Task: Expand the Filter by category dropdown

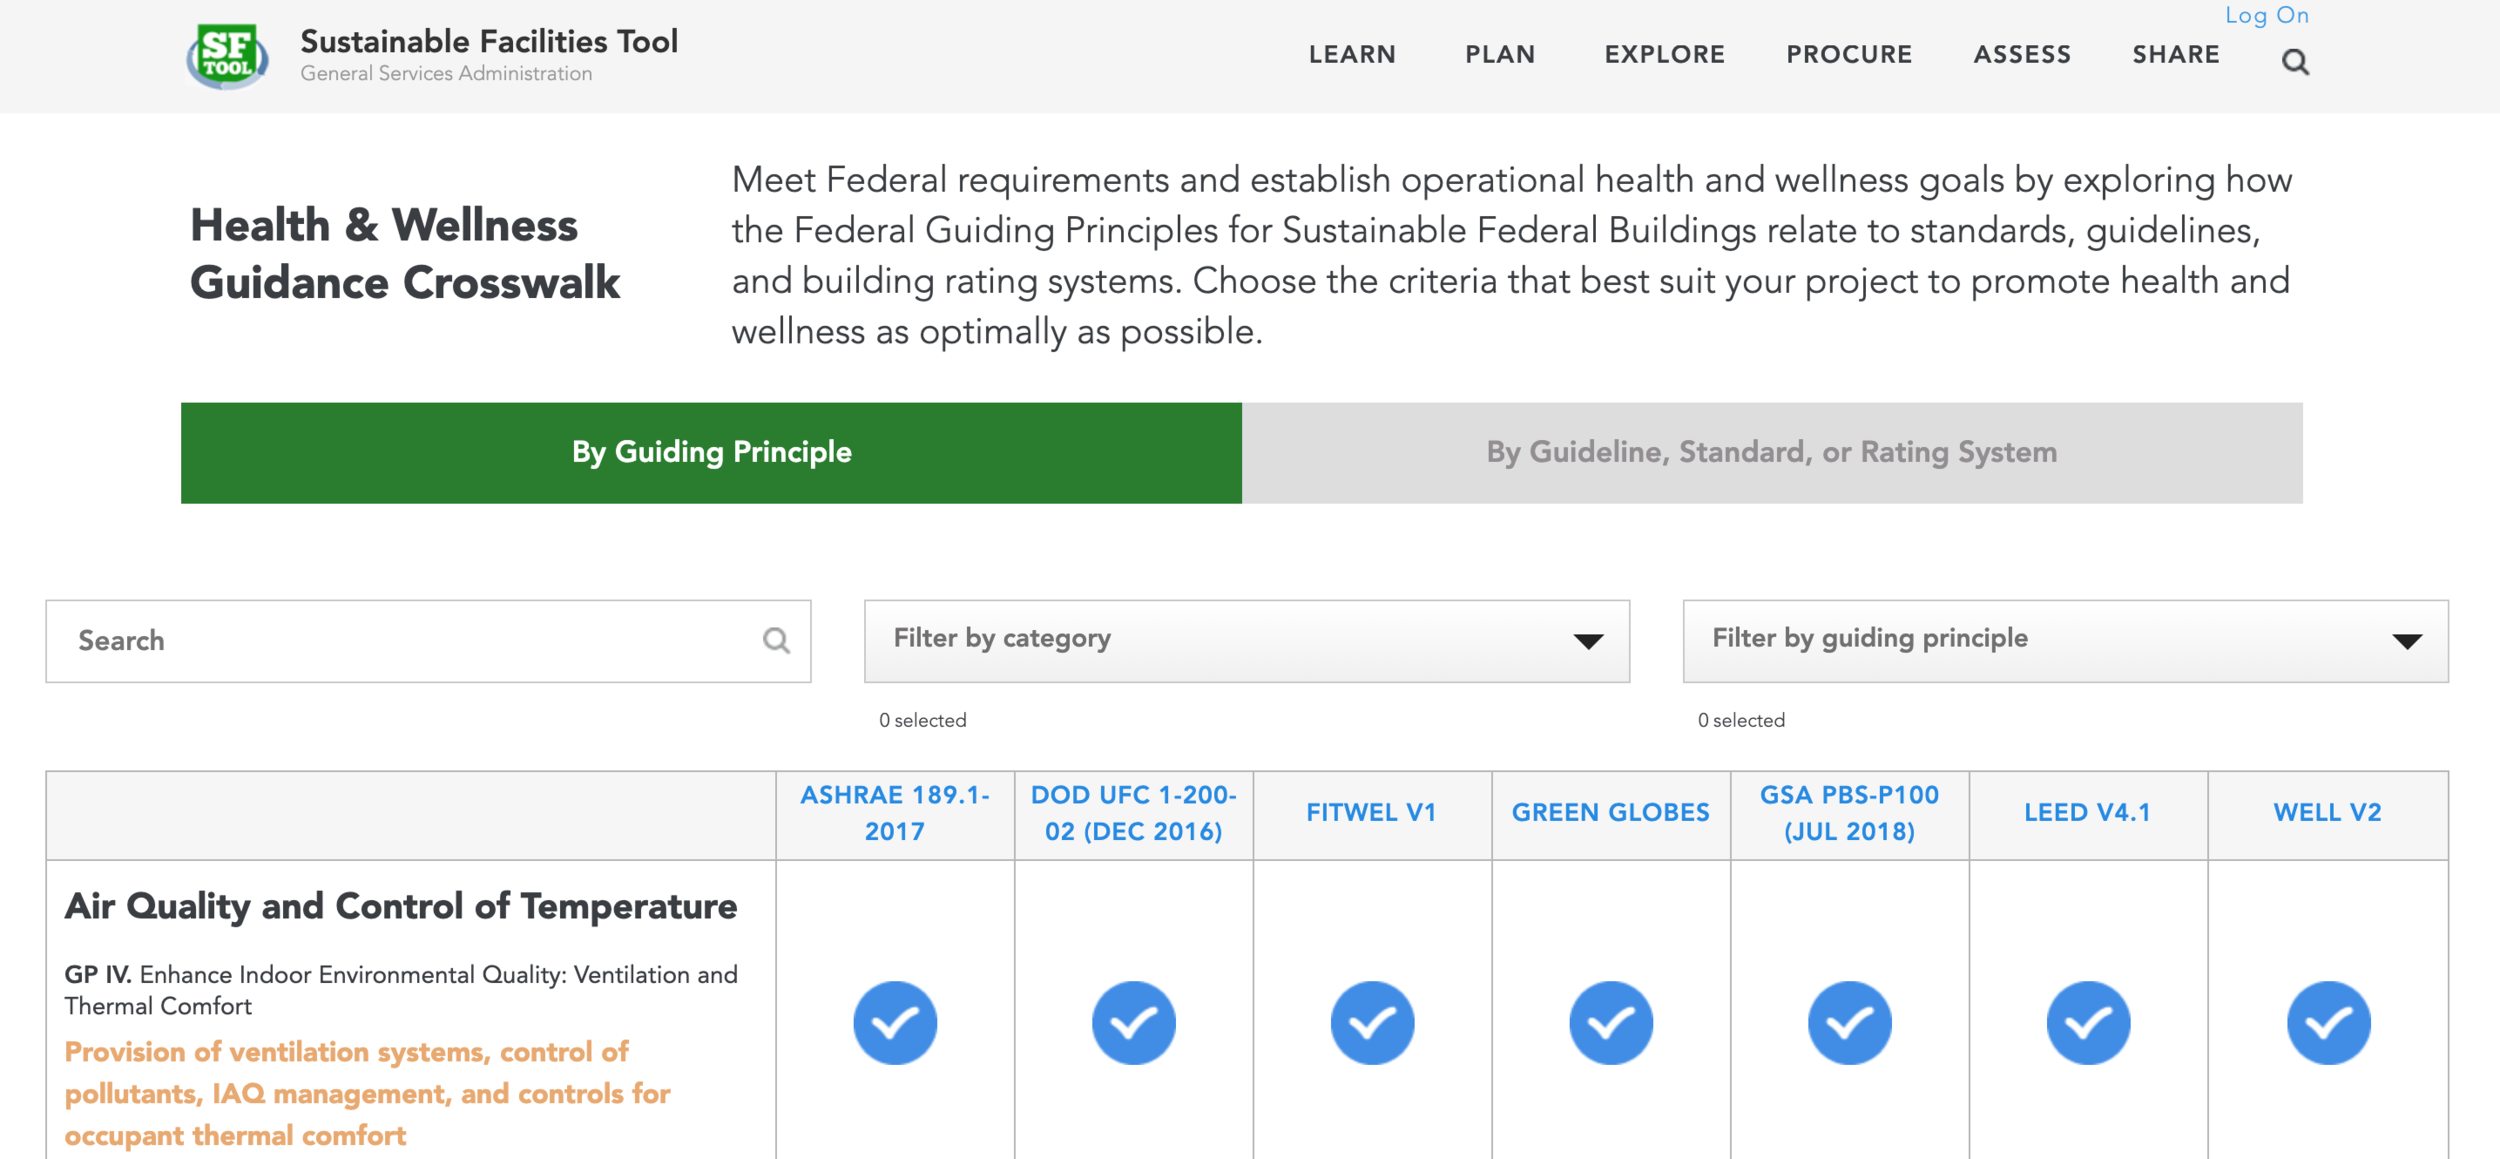Action: [1247, 641]
